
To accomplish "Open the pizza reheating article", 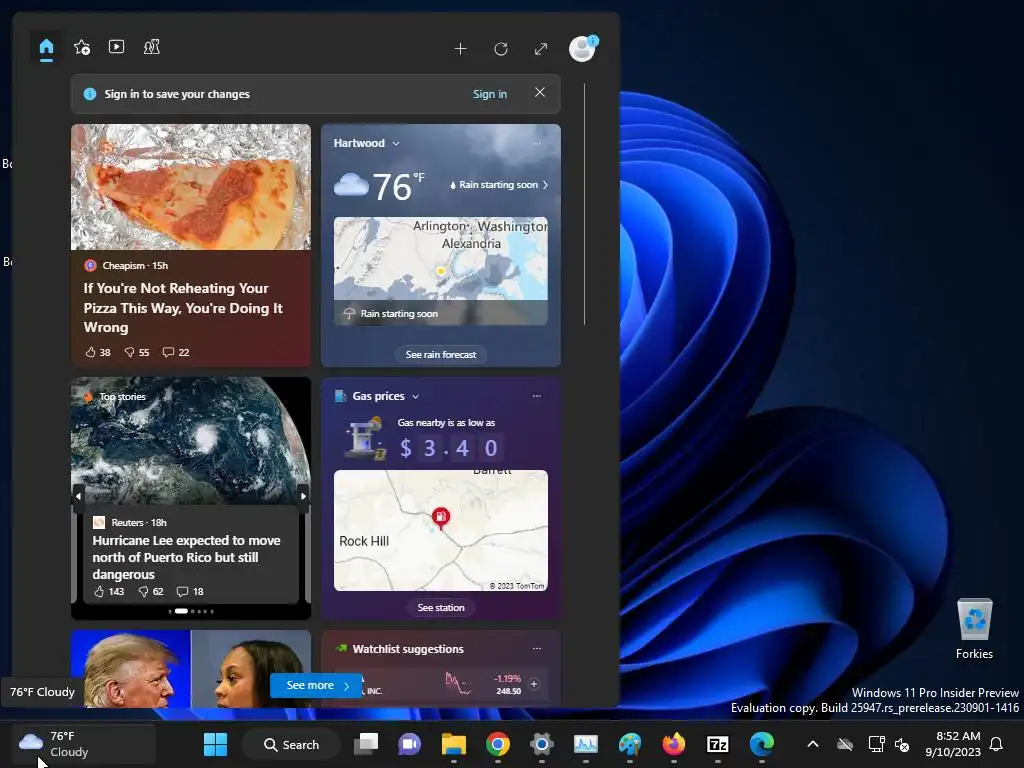I will tap(184, 308).
